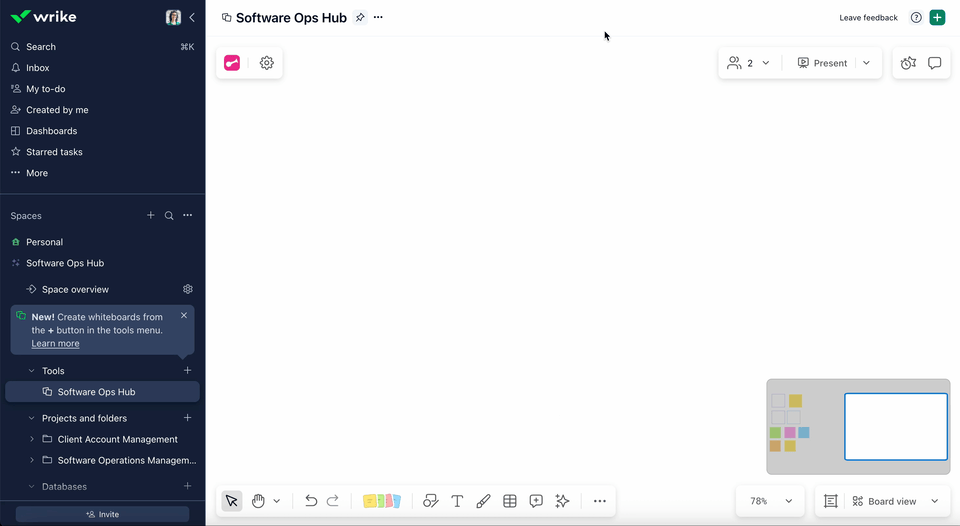960x526 pixels.
Task: Collapse the sidebar with arrow
Action: pos(192,17)
